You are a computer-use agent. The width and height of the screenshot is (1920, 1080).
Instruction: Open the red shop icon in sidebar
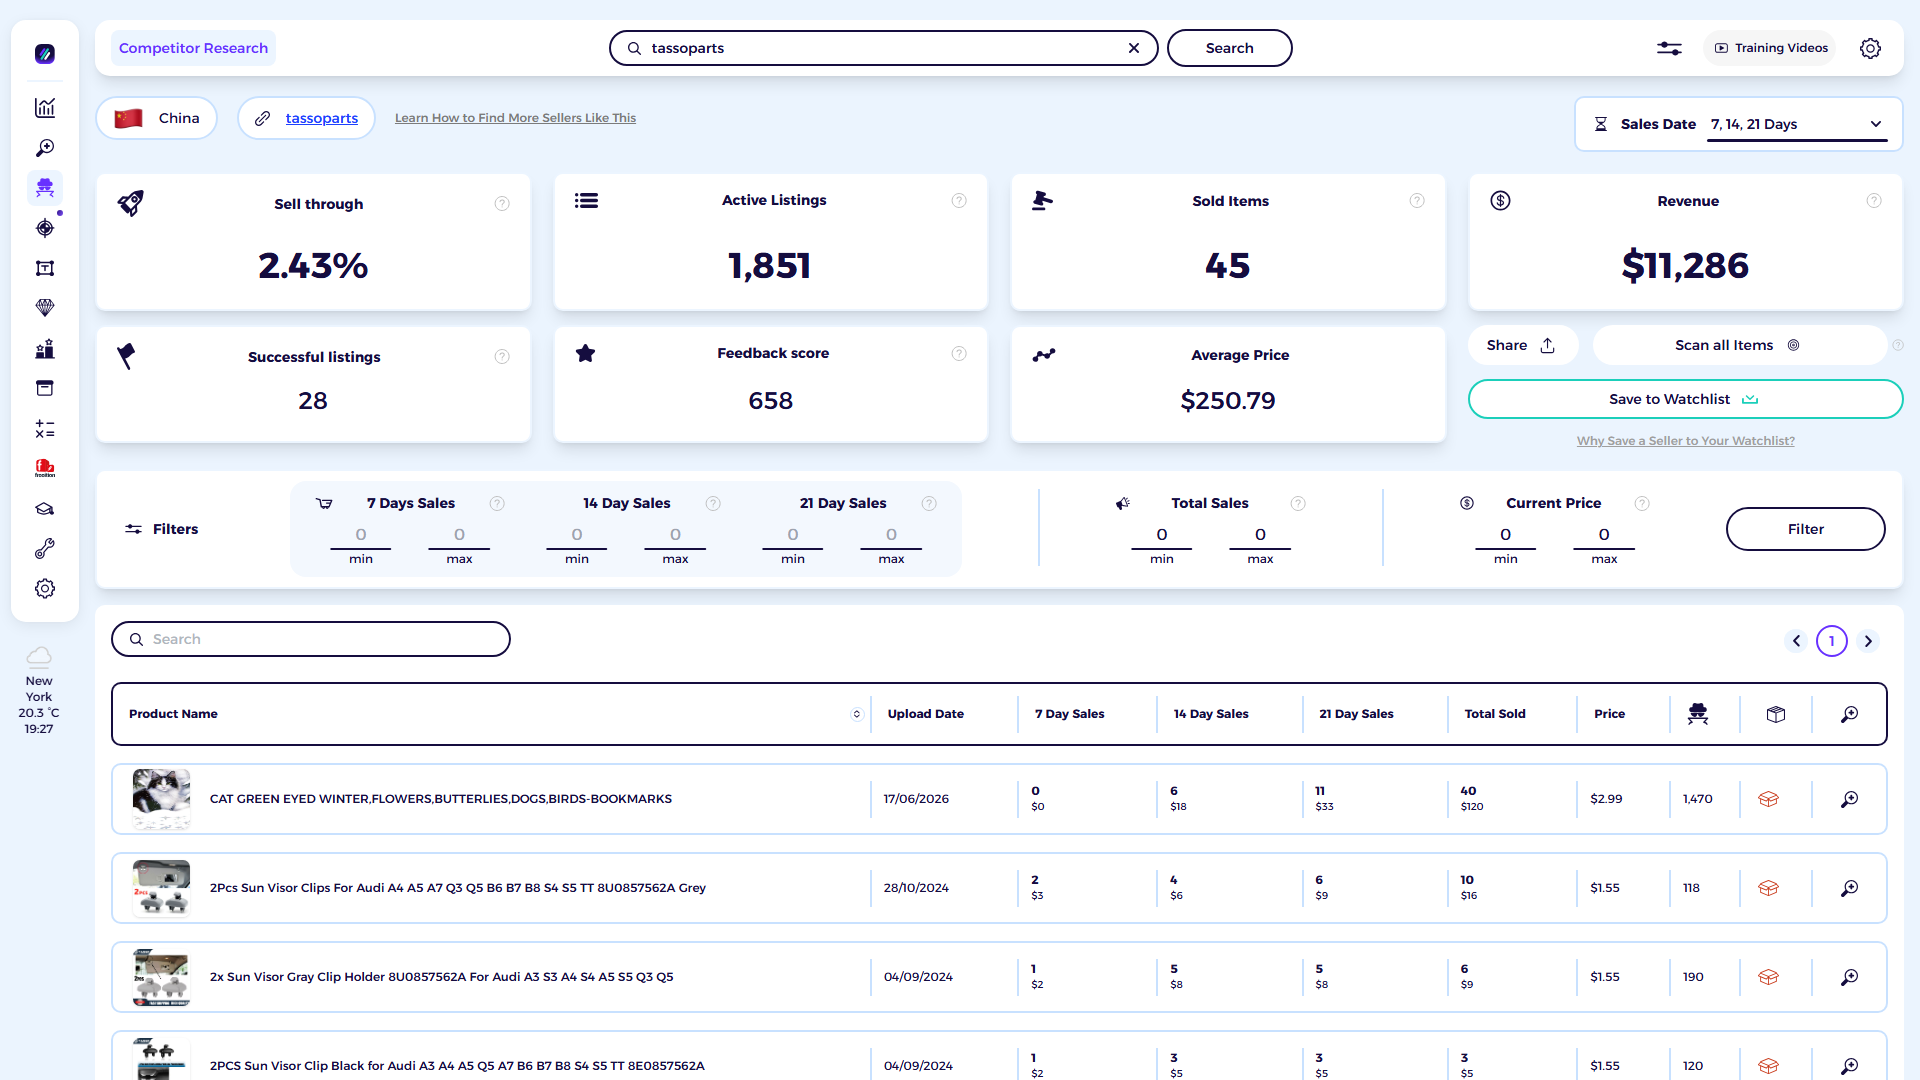pos(45,468)
